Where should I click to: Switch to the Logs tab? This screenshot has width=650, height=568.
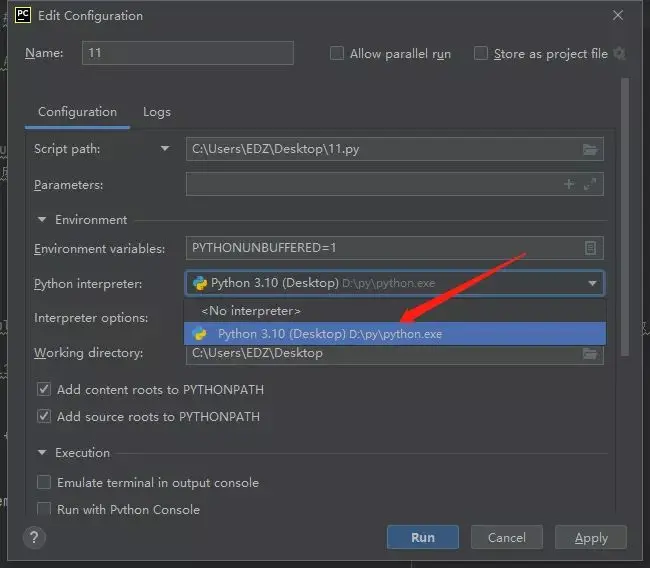coord(157,112)
